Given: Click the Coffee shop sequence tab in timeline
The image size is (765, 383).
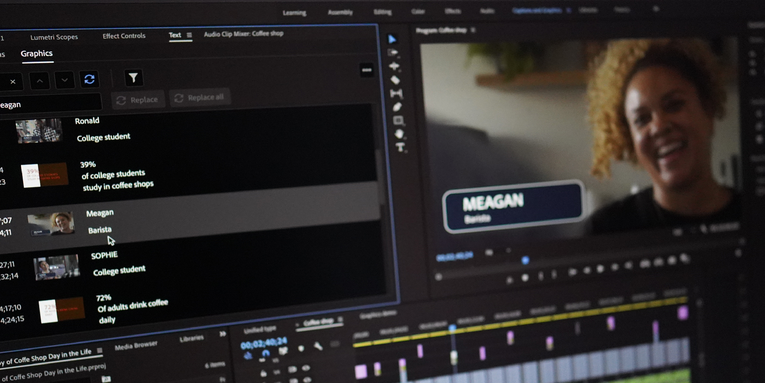Looking at the screenshot, I should pyautogui.click(x=318, y=322).
